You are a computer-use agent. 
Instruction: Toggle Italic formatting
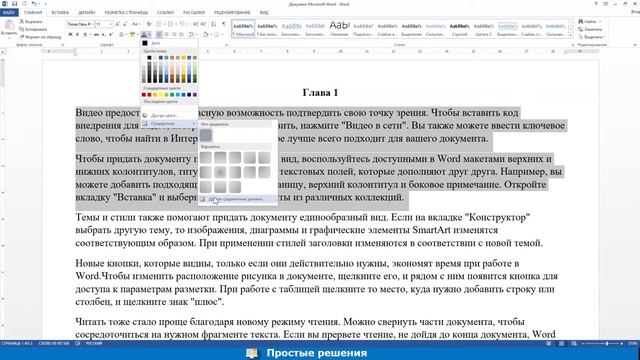coord(77,35)
